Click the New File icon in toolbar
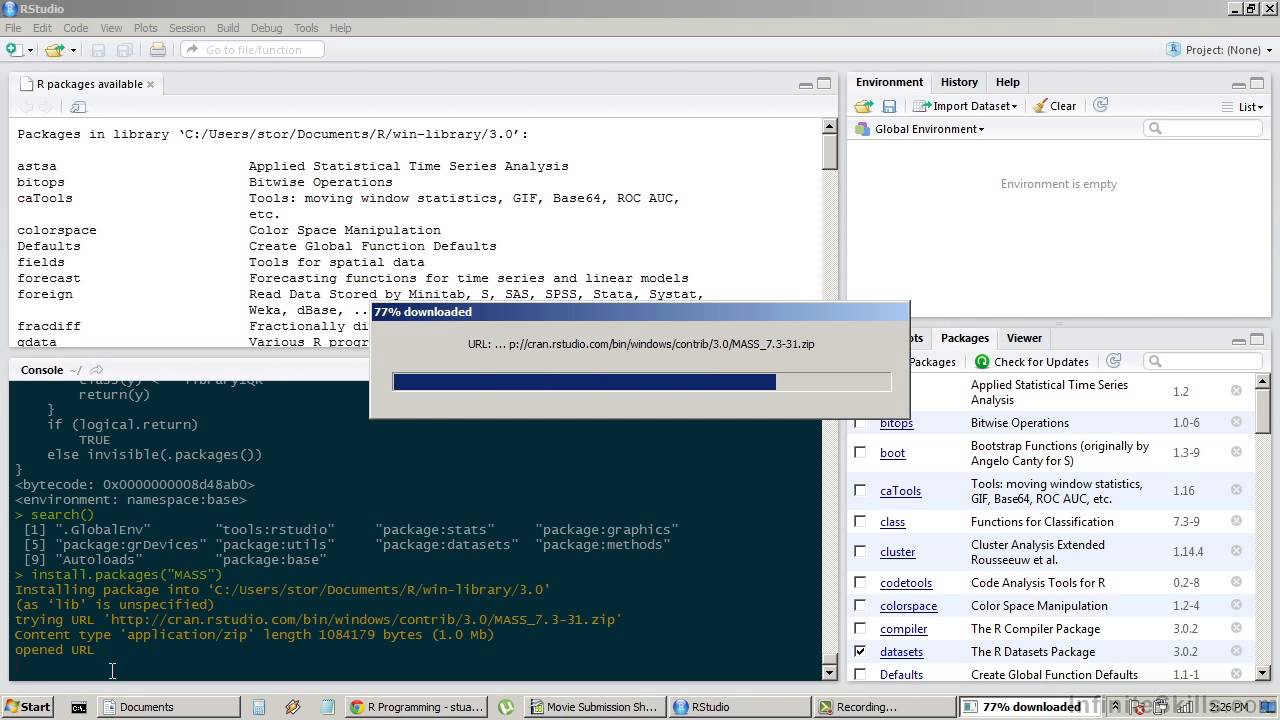 click(13, 49)
